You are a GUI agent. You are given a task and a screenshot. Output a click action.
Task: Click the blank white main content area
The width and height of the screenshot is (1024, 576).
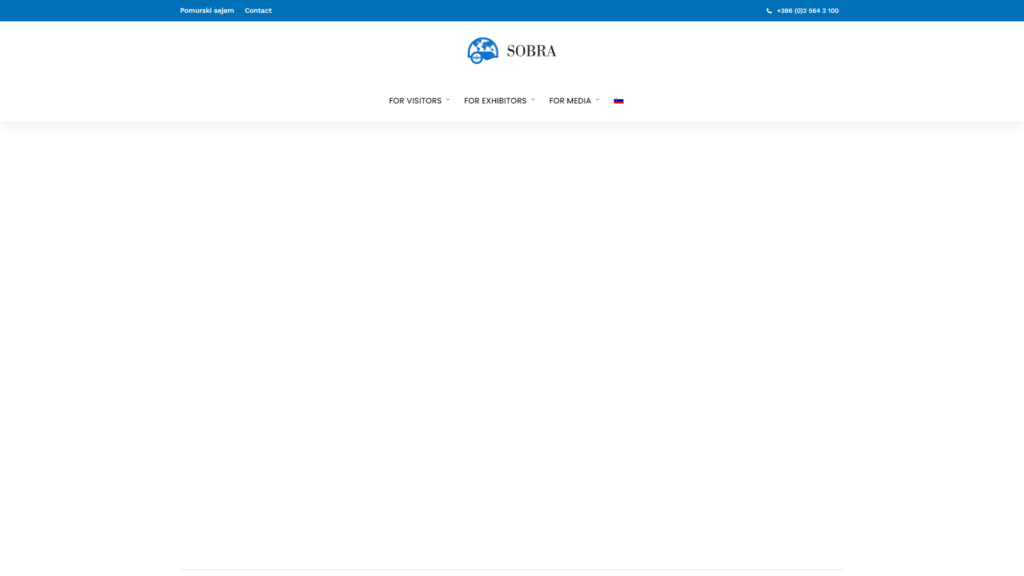coord(512,340)
